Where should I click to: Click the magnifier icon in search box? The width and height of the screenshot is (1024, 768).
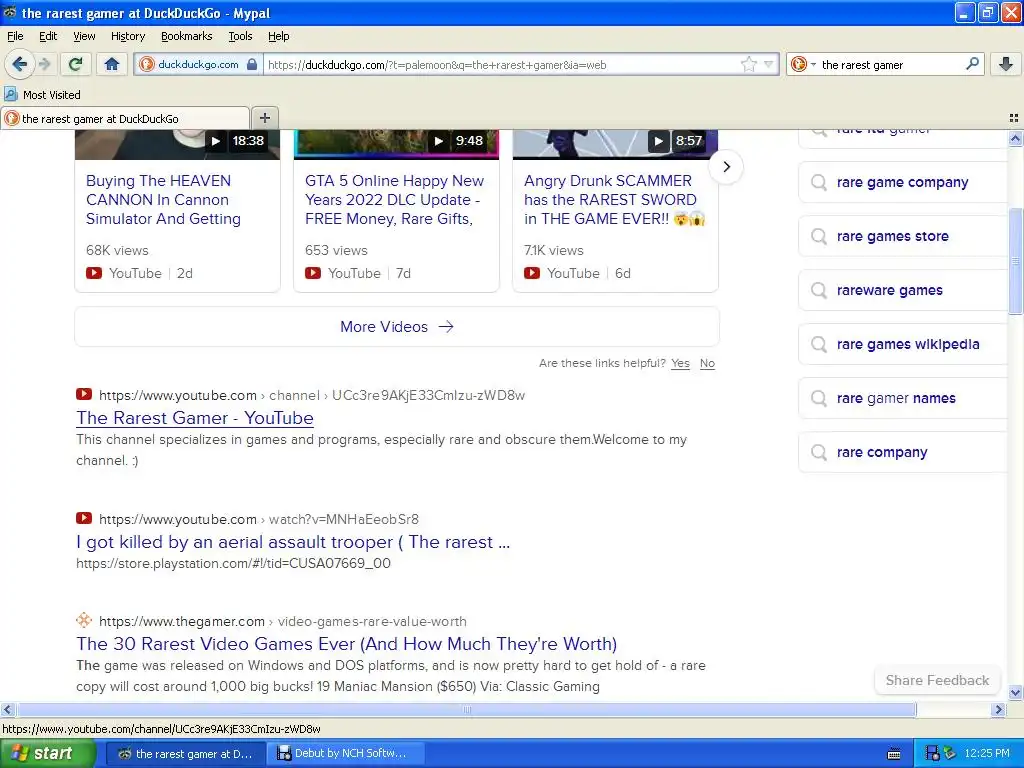tap(972, 64)
